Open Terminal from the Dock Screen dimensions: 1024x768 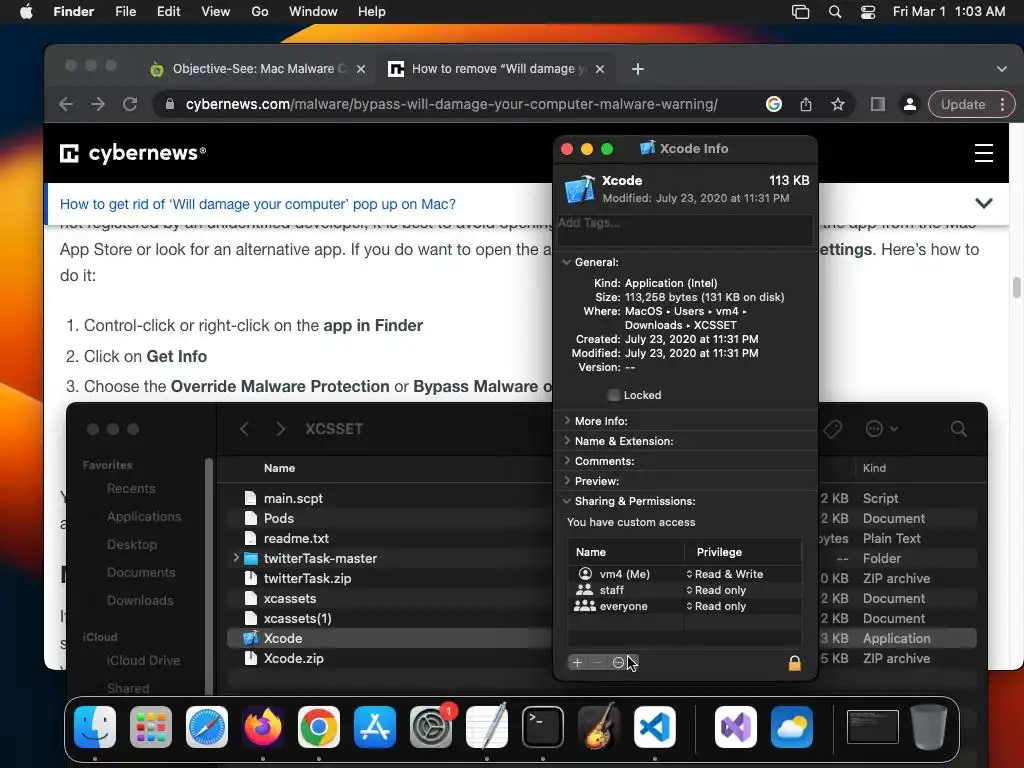(543, 727)
